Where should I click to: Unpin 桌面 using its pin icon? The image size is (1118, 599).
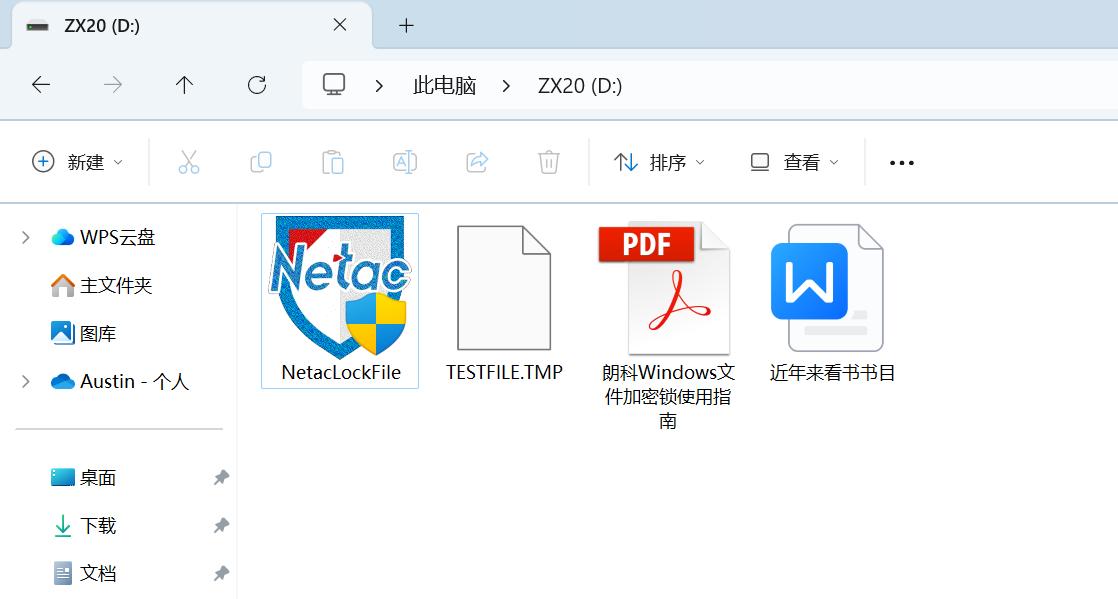pos(222,478)
